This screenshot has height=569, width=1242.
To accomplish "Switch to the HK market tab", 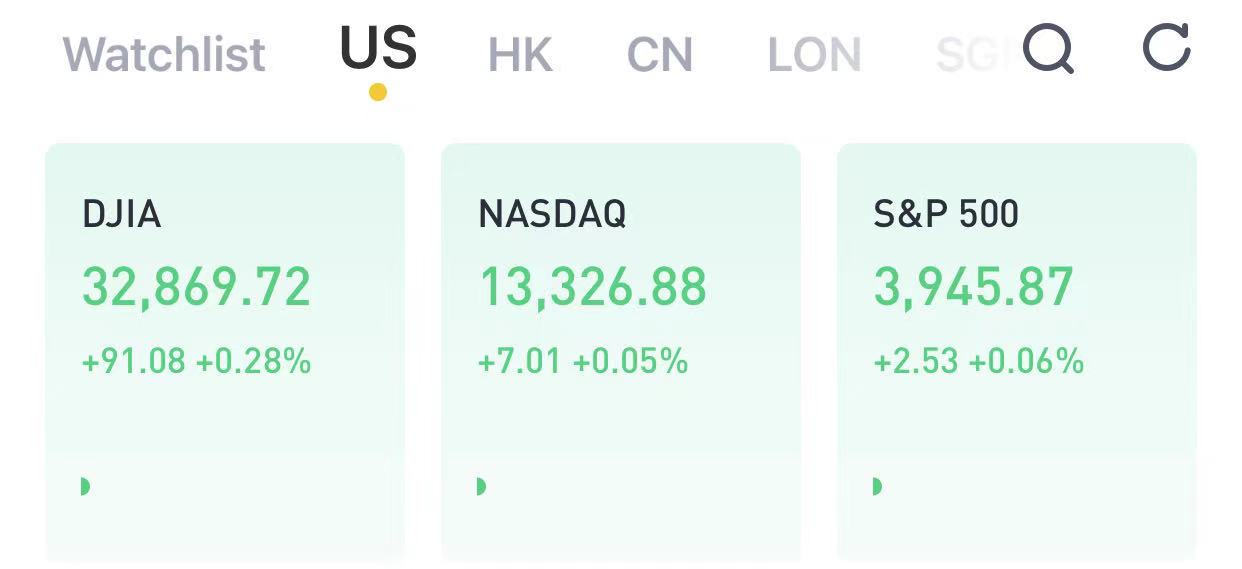I will pos(520,55).
